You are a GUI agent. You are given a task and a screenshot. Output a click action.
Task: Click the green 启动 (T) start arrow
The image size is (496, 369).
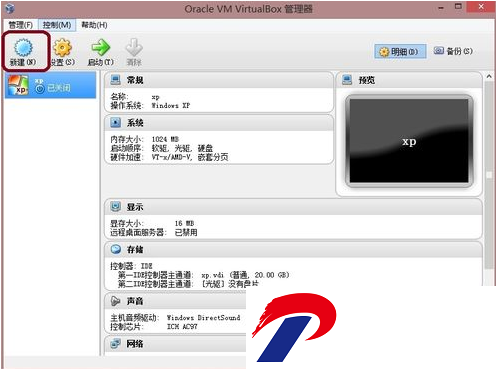pos(100,47)
